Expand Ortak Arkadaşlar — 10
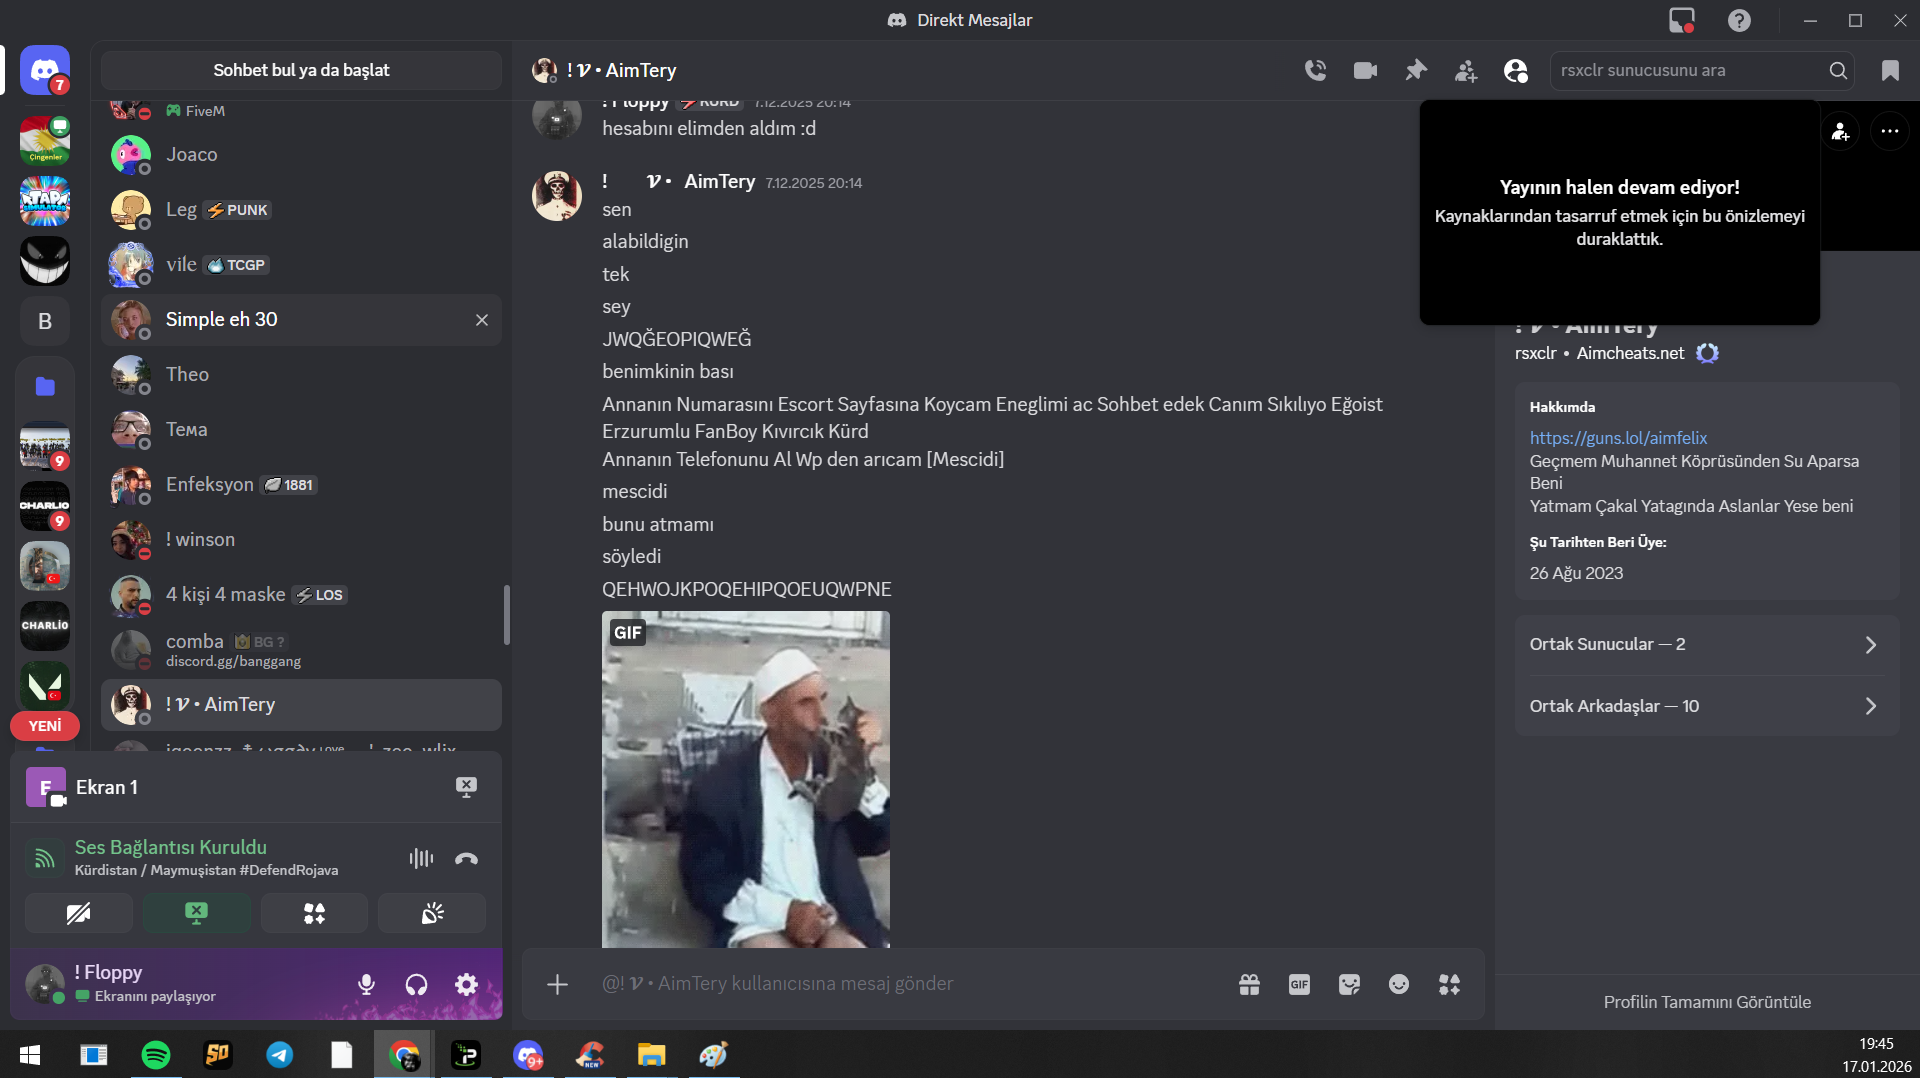This screenshot has height=1078, width=1920. 1707,706
